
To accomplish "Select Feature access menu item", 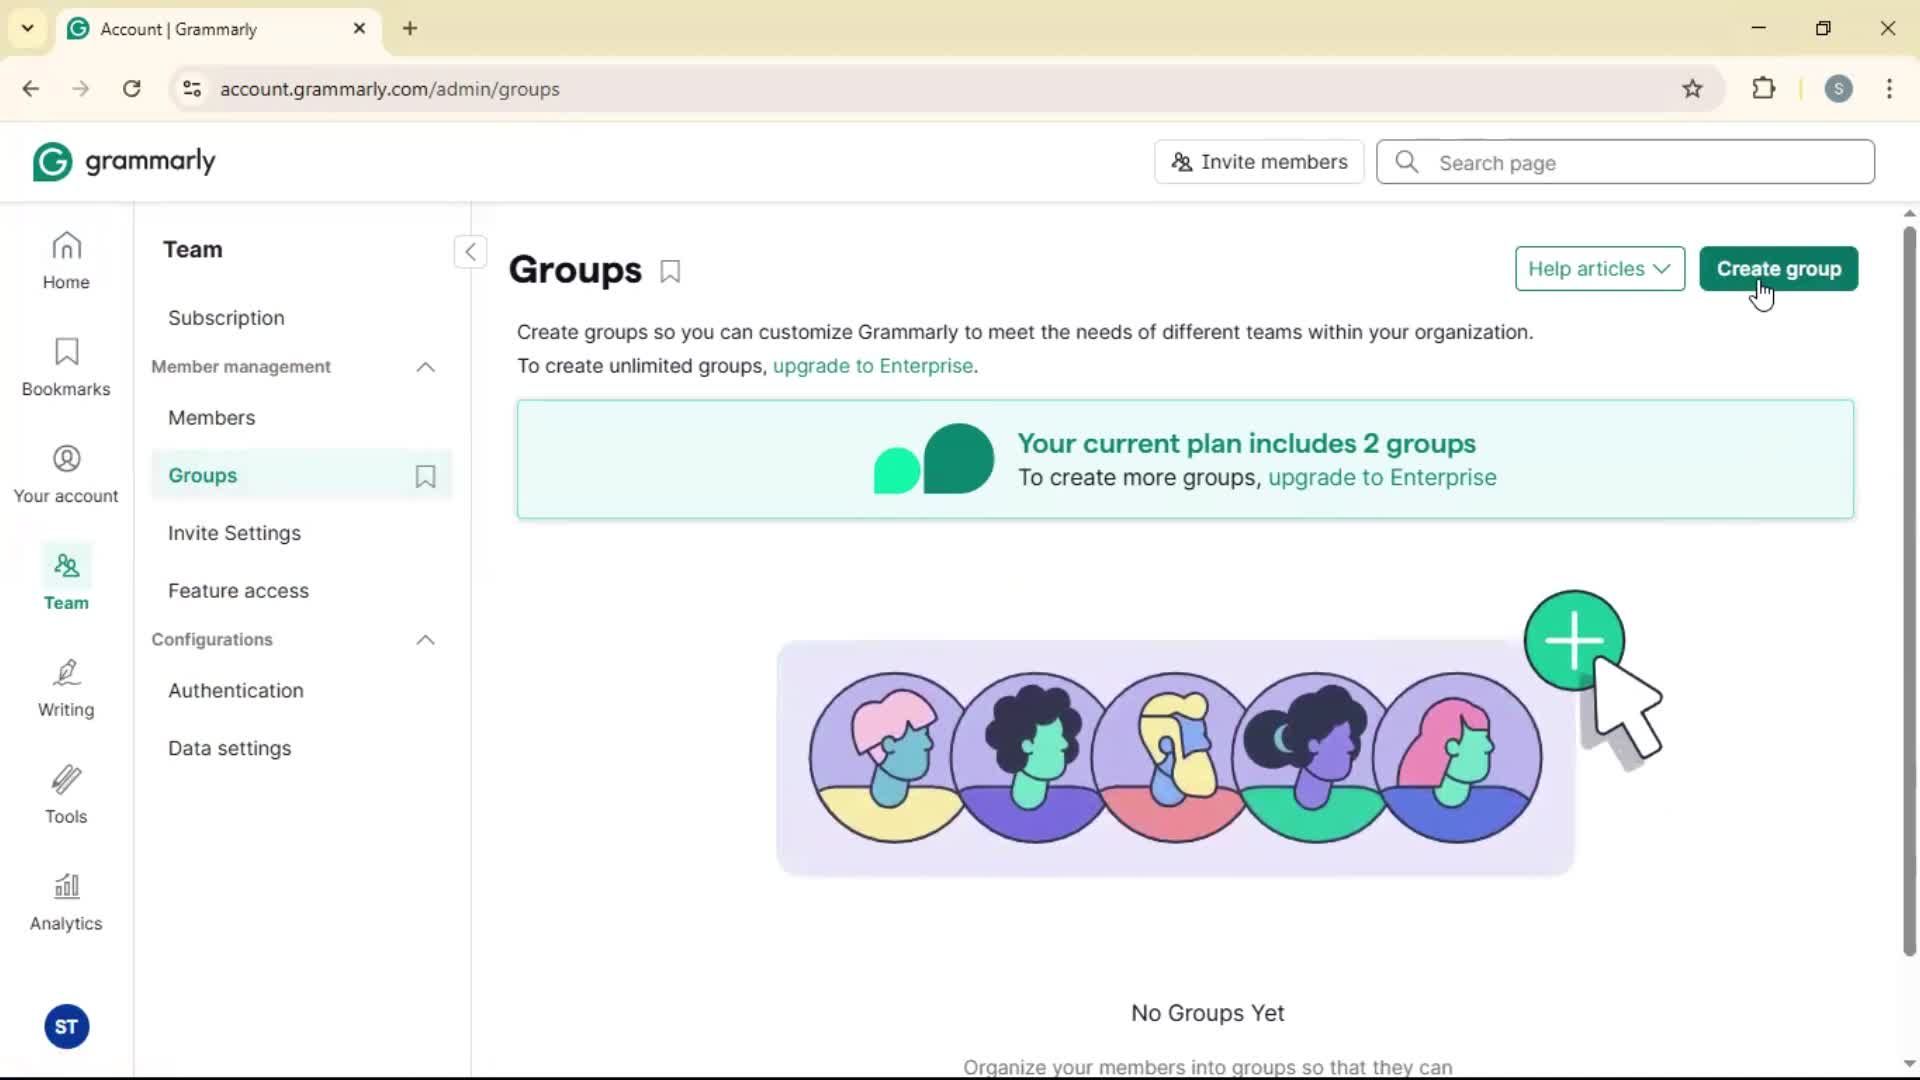I will click(x=238, y=591).
